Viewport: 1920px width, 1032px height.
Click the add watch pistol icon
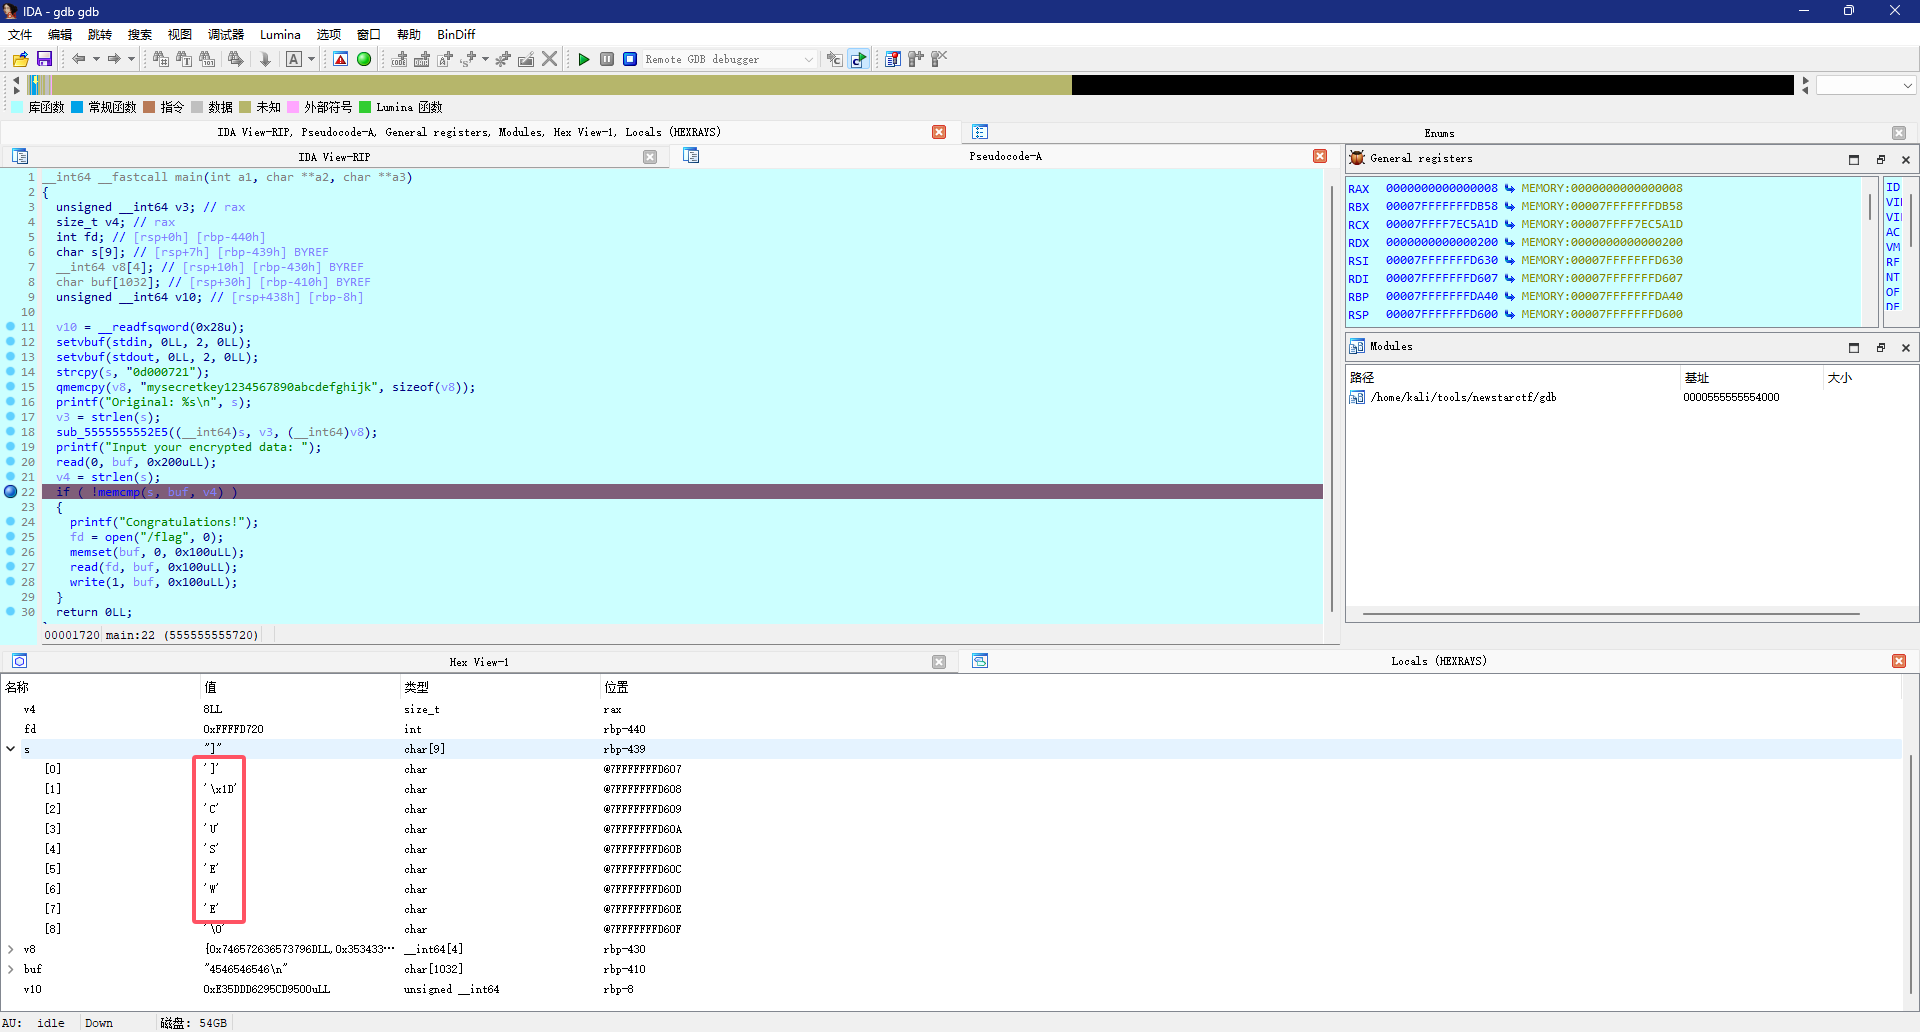click(916, 59)
